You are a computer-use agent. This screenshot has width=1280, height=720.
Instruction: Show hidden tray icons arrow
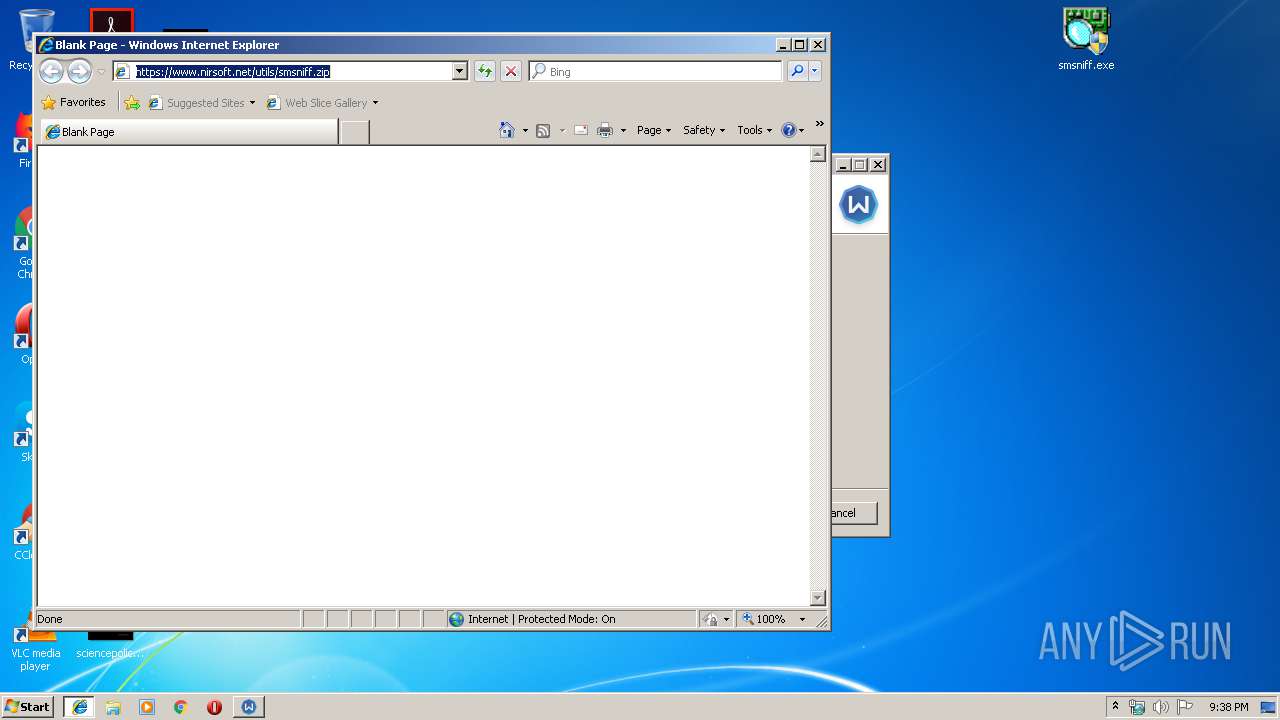[1116, 706]
